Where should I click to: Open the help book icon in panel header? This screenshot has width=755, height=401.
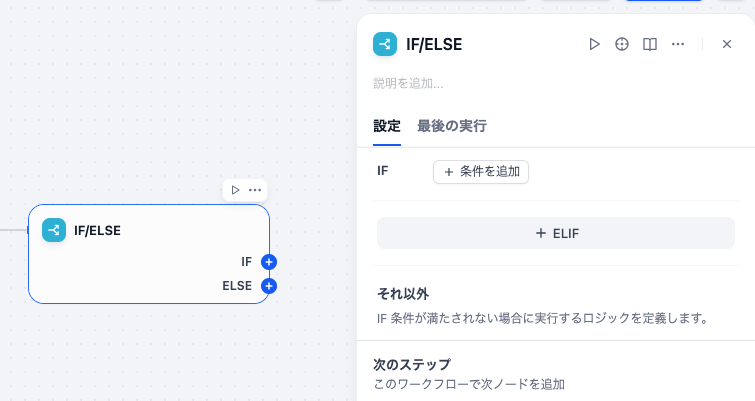(x=650, y=44)
